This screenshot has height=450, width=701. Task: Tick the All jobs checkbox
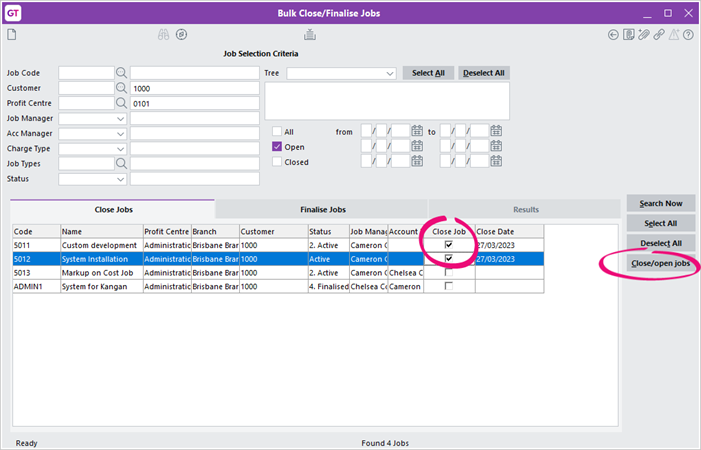278,131
